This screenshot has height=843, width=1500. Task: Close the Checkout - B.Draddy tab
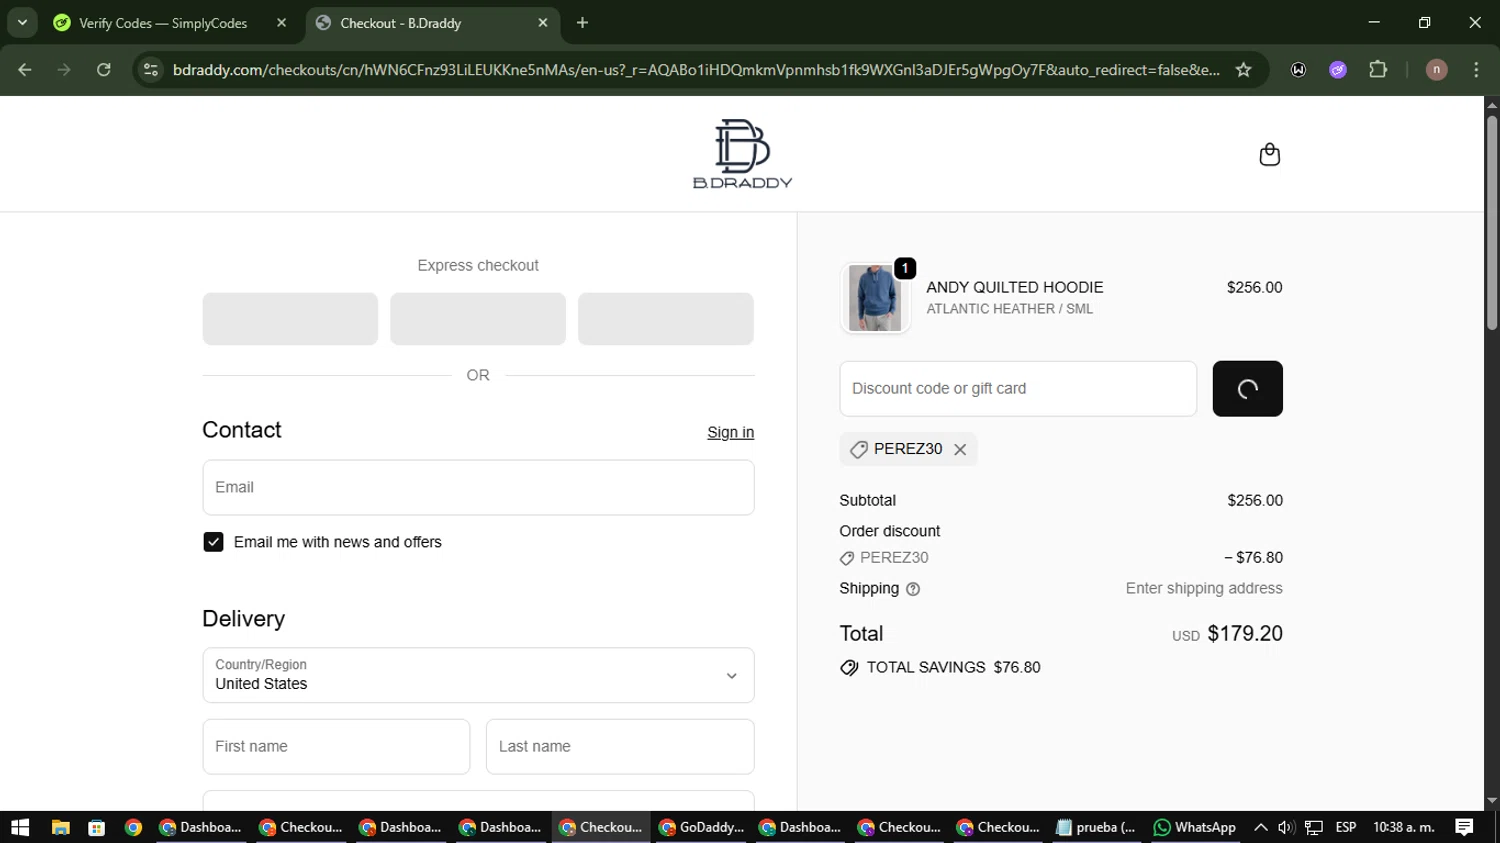coord(543,23)
